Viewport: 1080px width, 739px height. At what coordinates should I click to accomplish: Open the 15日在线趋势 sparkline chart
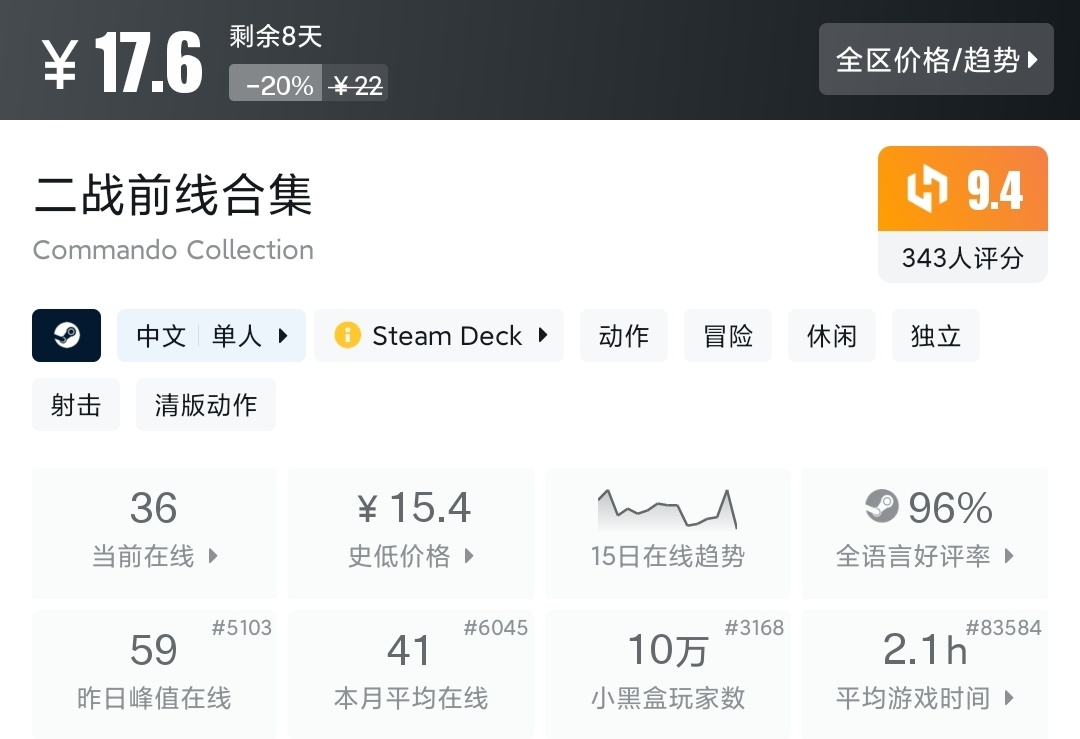click(667, 510)
